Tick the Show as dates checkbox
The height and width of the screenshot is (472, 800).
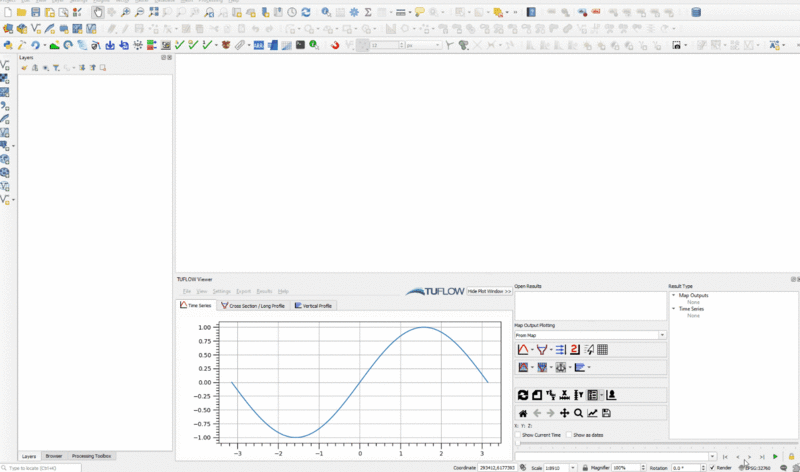pos(569,435)
